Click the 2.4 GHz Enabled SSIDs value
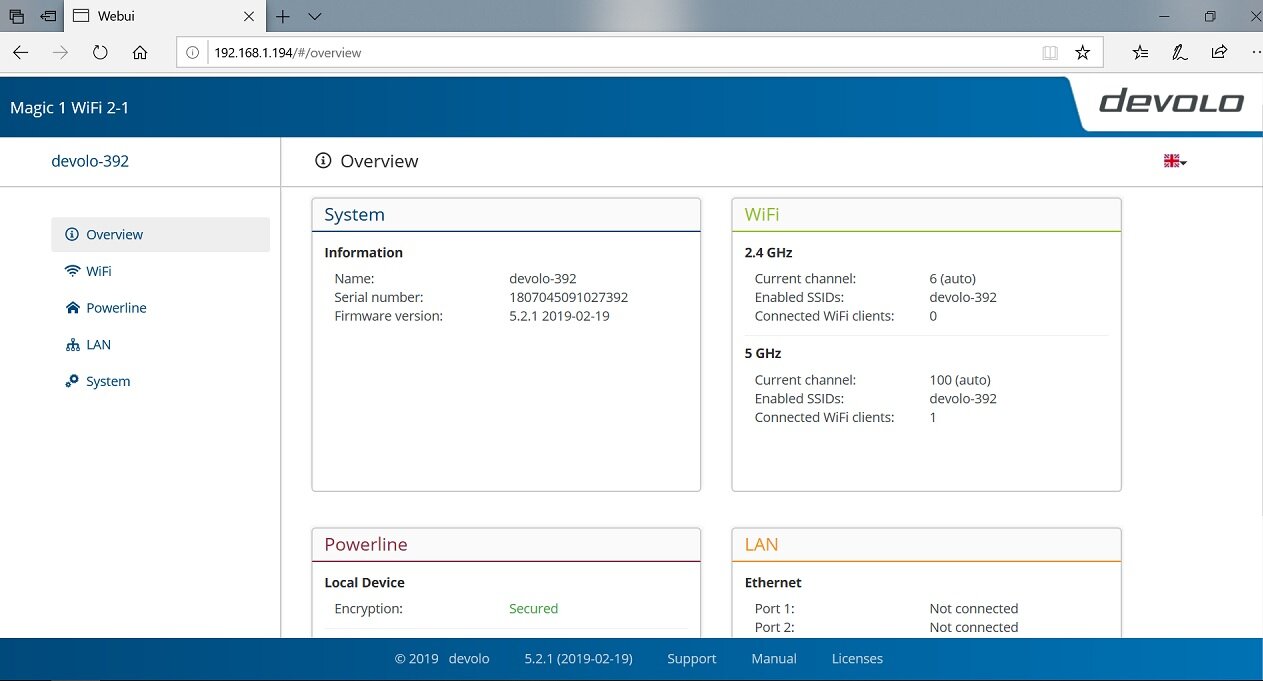The image size is (1263, 681). click(963, 298)
